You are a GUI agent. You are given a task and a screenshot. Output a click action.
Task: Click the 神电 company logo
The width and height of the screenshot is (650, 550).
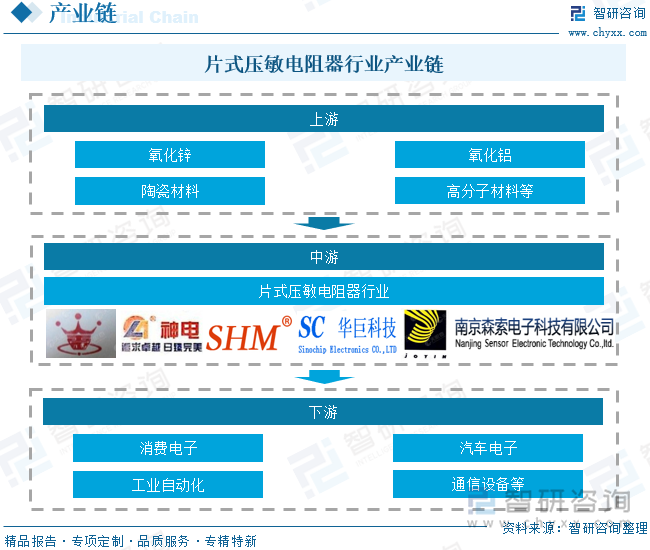pos(162,334)
